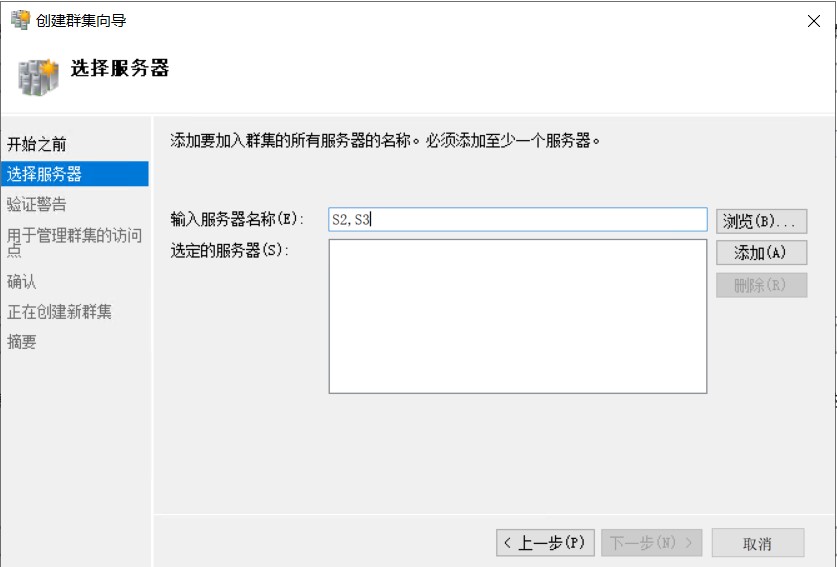The height and width of the screenshot is (567, 837).
Task: Click the 选定的服务器(S) label
Action: tap(230, 250)
